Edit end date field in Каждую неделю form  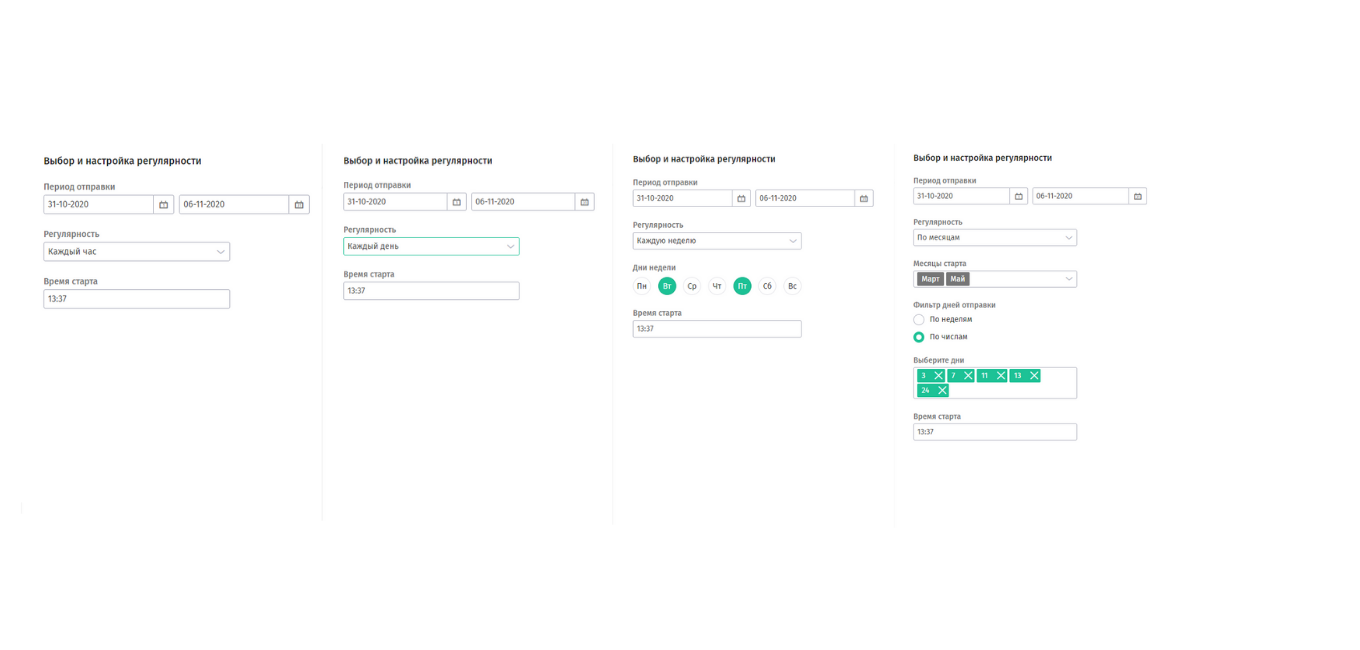pos(805,198)
